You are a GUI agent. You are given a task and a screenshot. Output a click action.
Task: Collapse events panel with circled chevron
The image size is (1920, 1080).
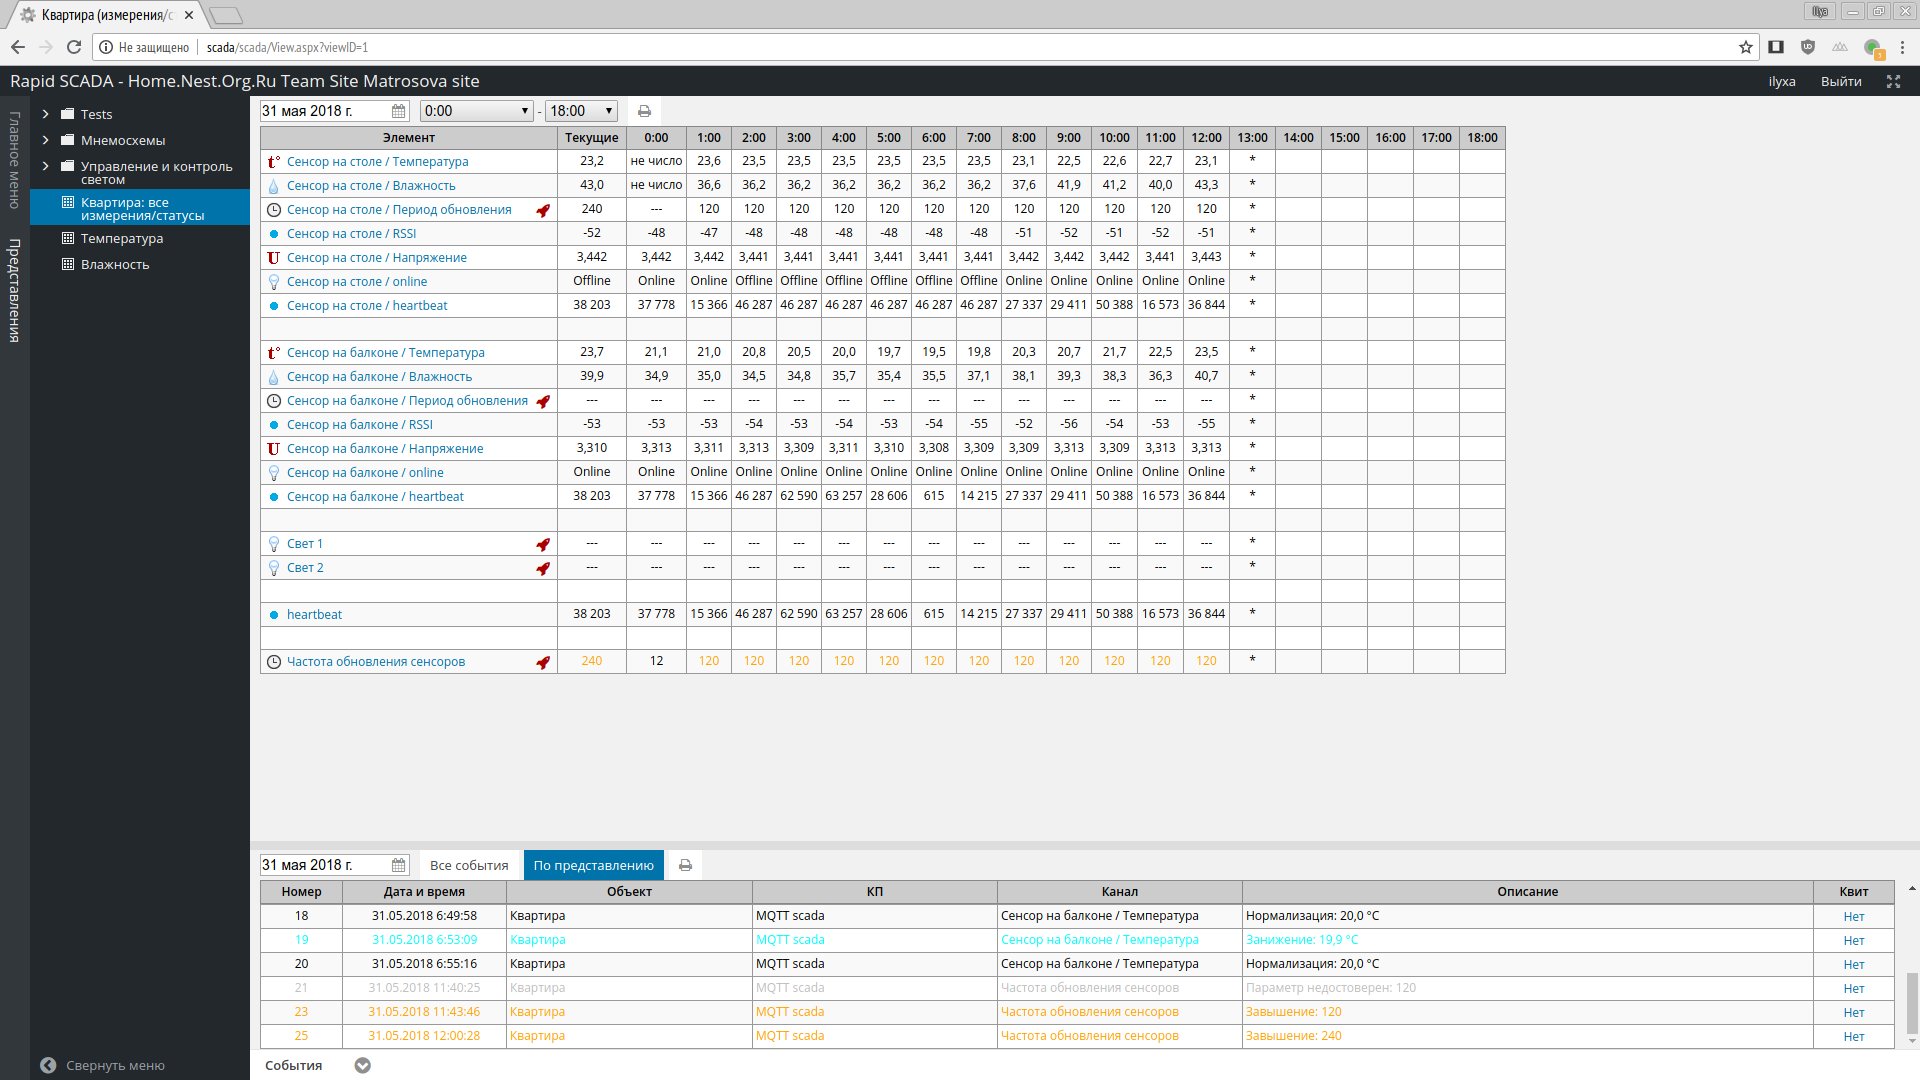pyautogui.click(x=363, y=1065)
